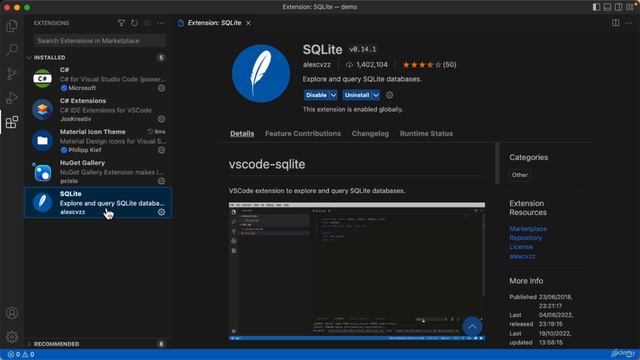Click the install count 1,402,104

pos(367,64)
